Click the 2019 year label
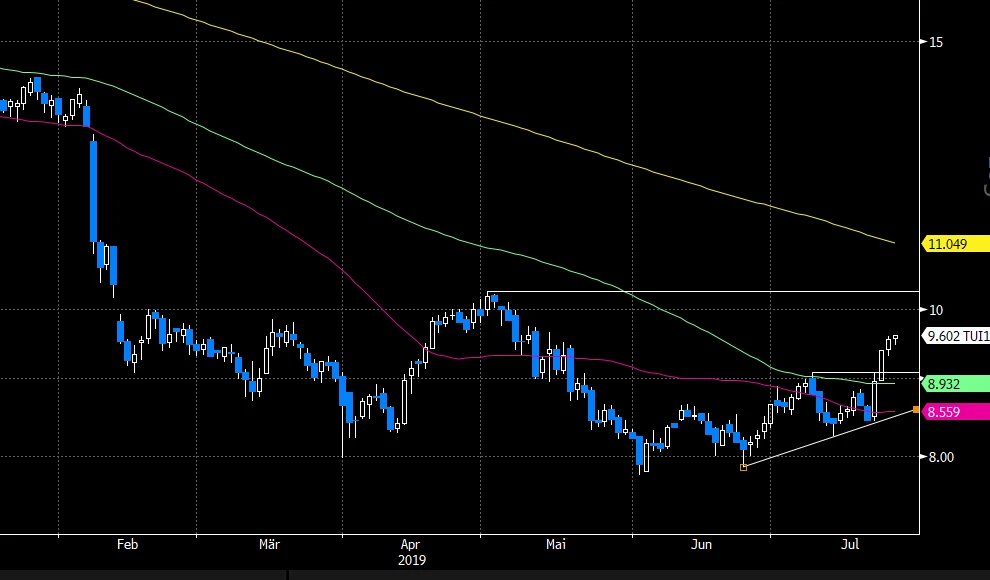 pos(413,561)
